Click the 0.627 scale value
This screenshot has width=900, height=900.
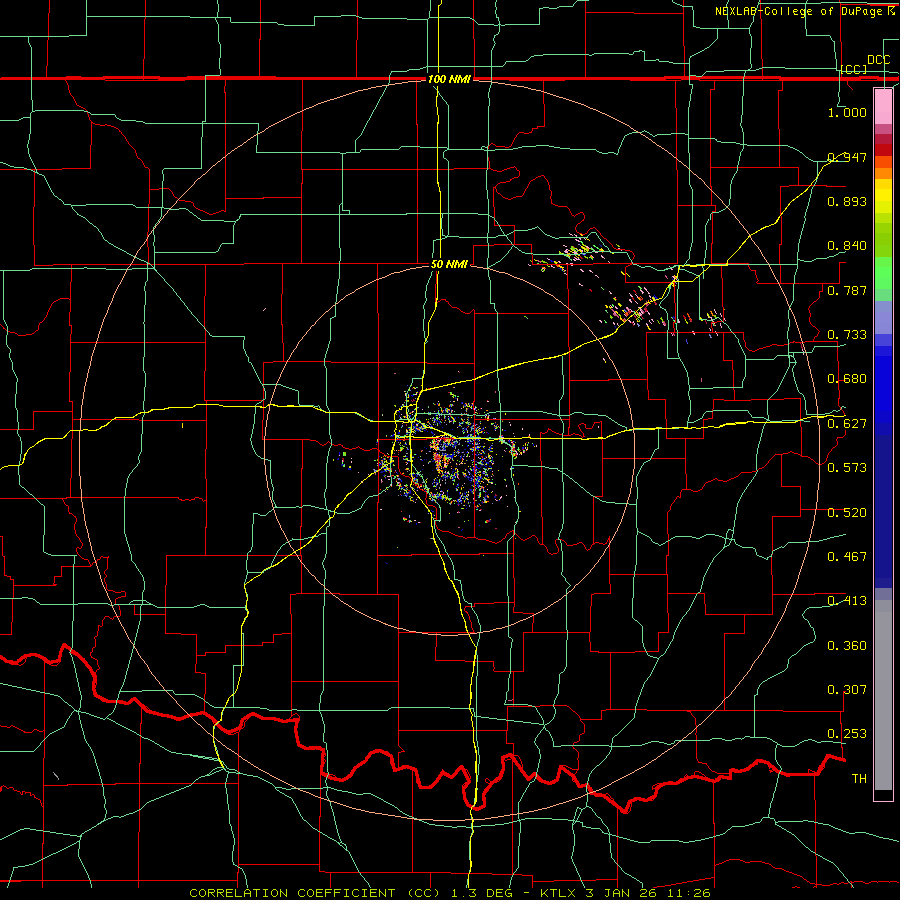(x=847, y=424)
